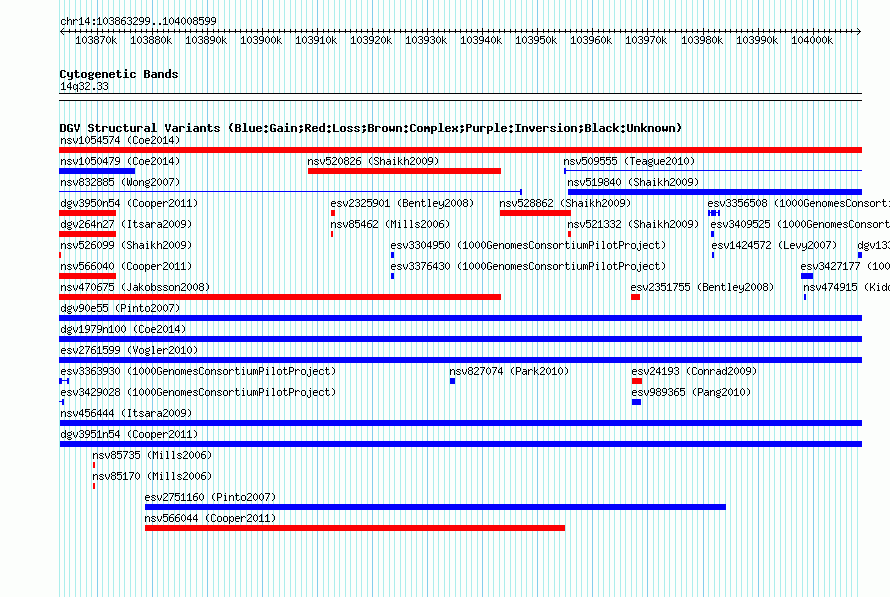Click the red dgv264n27 bar
Viewport: 890px width, 597px height.
click(x=87, y=234)
